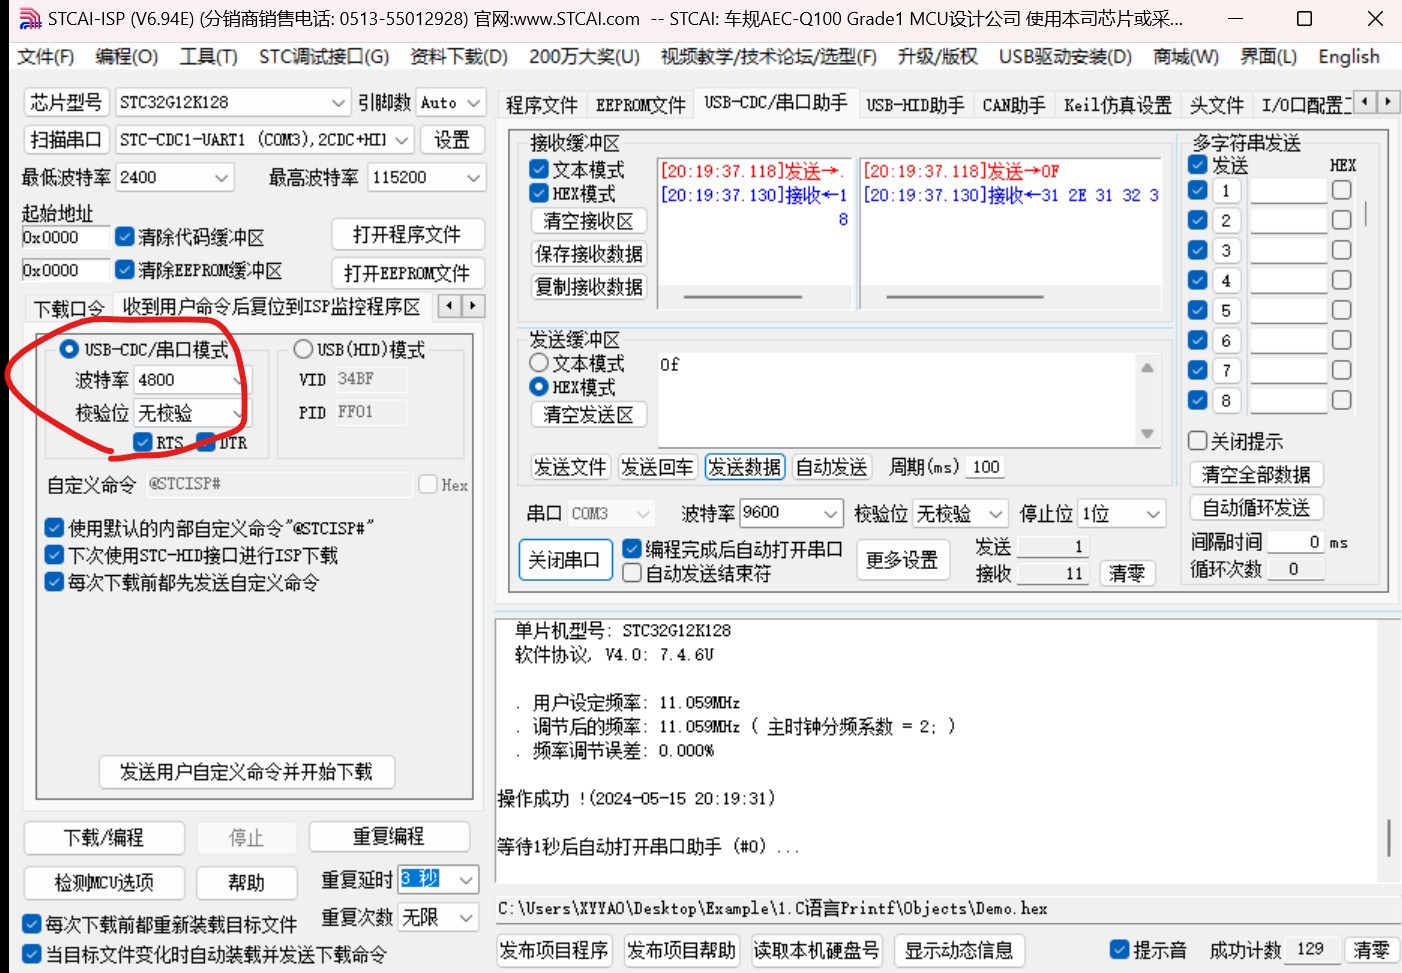Click the 起始地址 0x0000 code address field

(x=65, y=237)
